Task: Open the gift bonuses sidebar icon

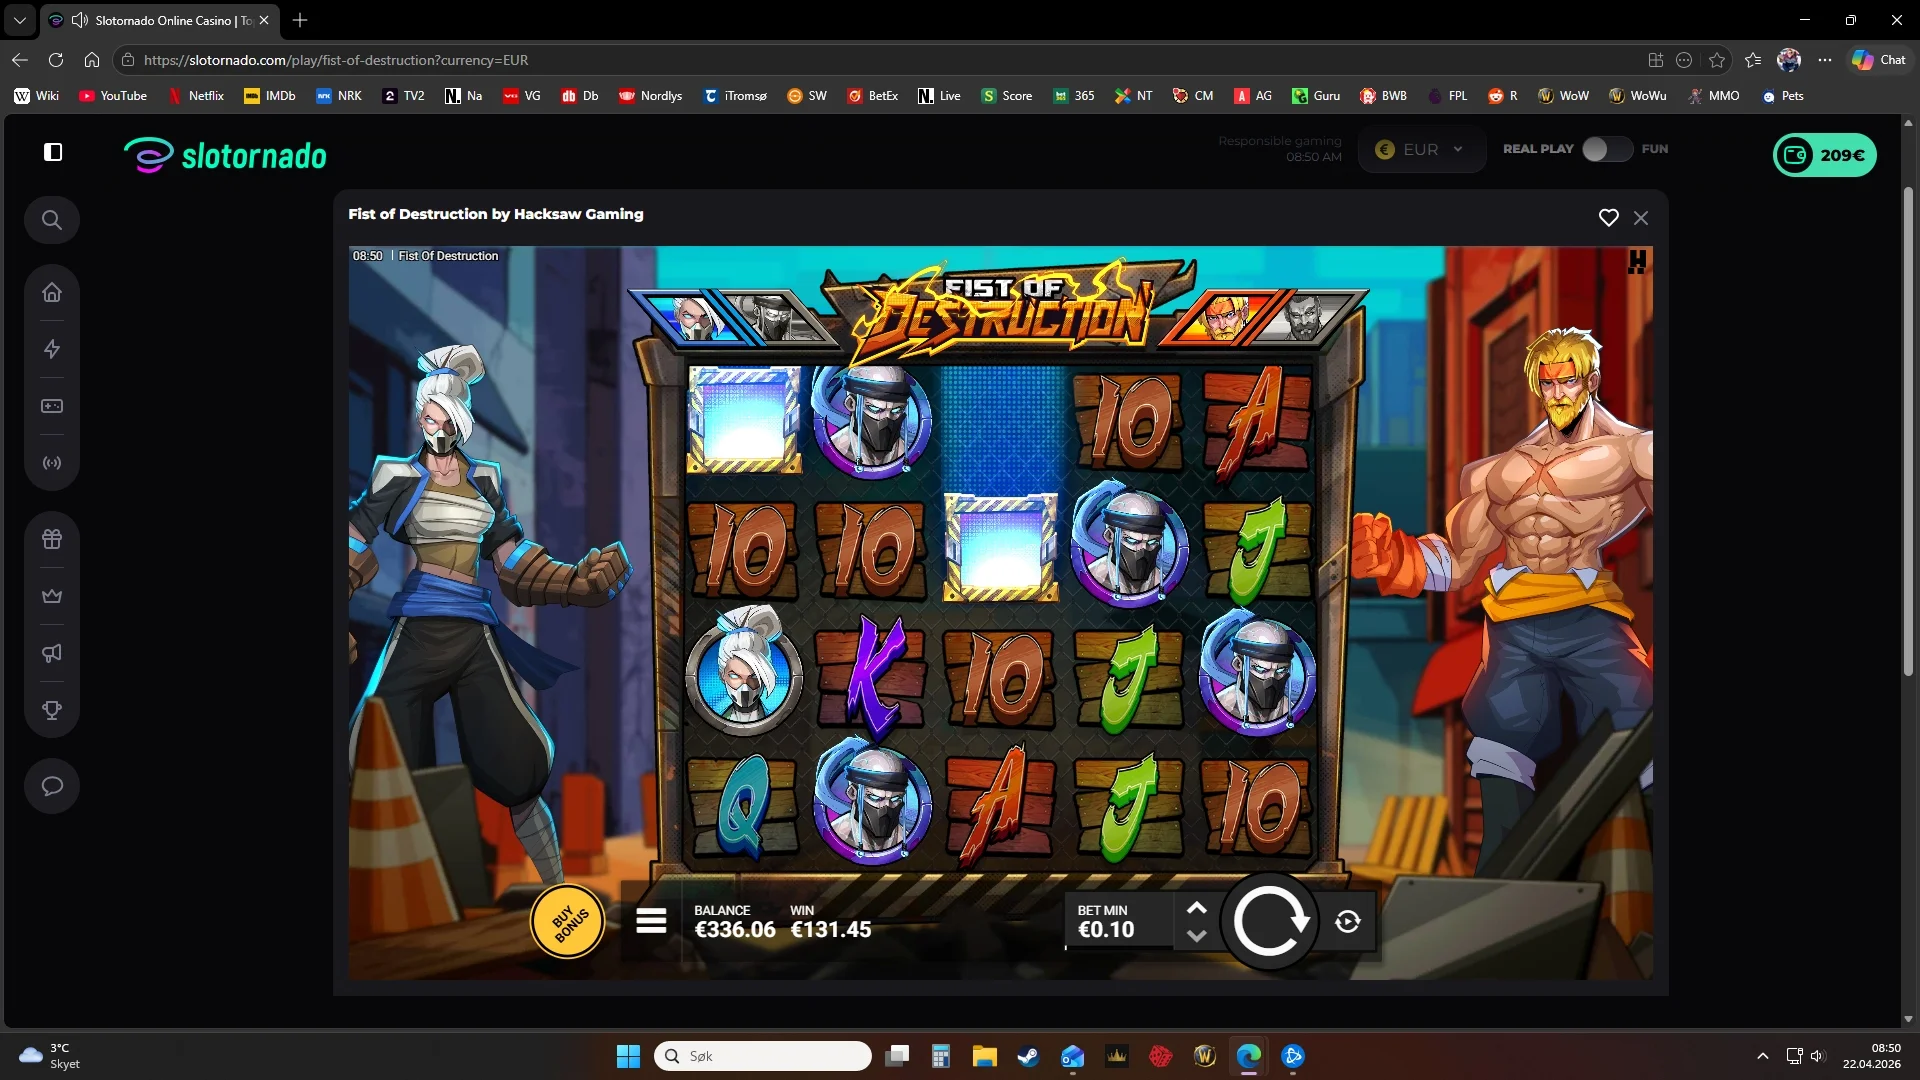Action: pos(52,539)
